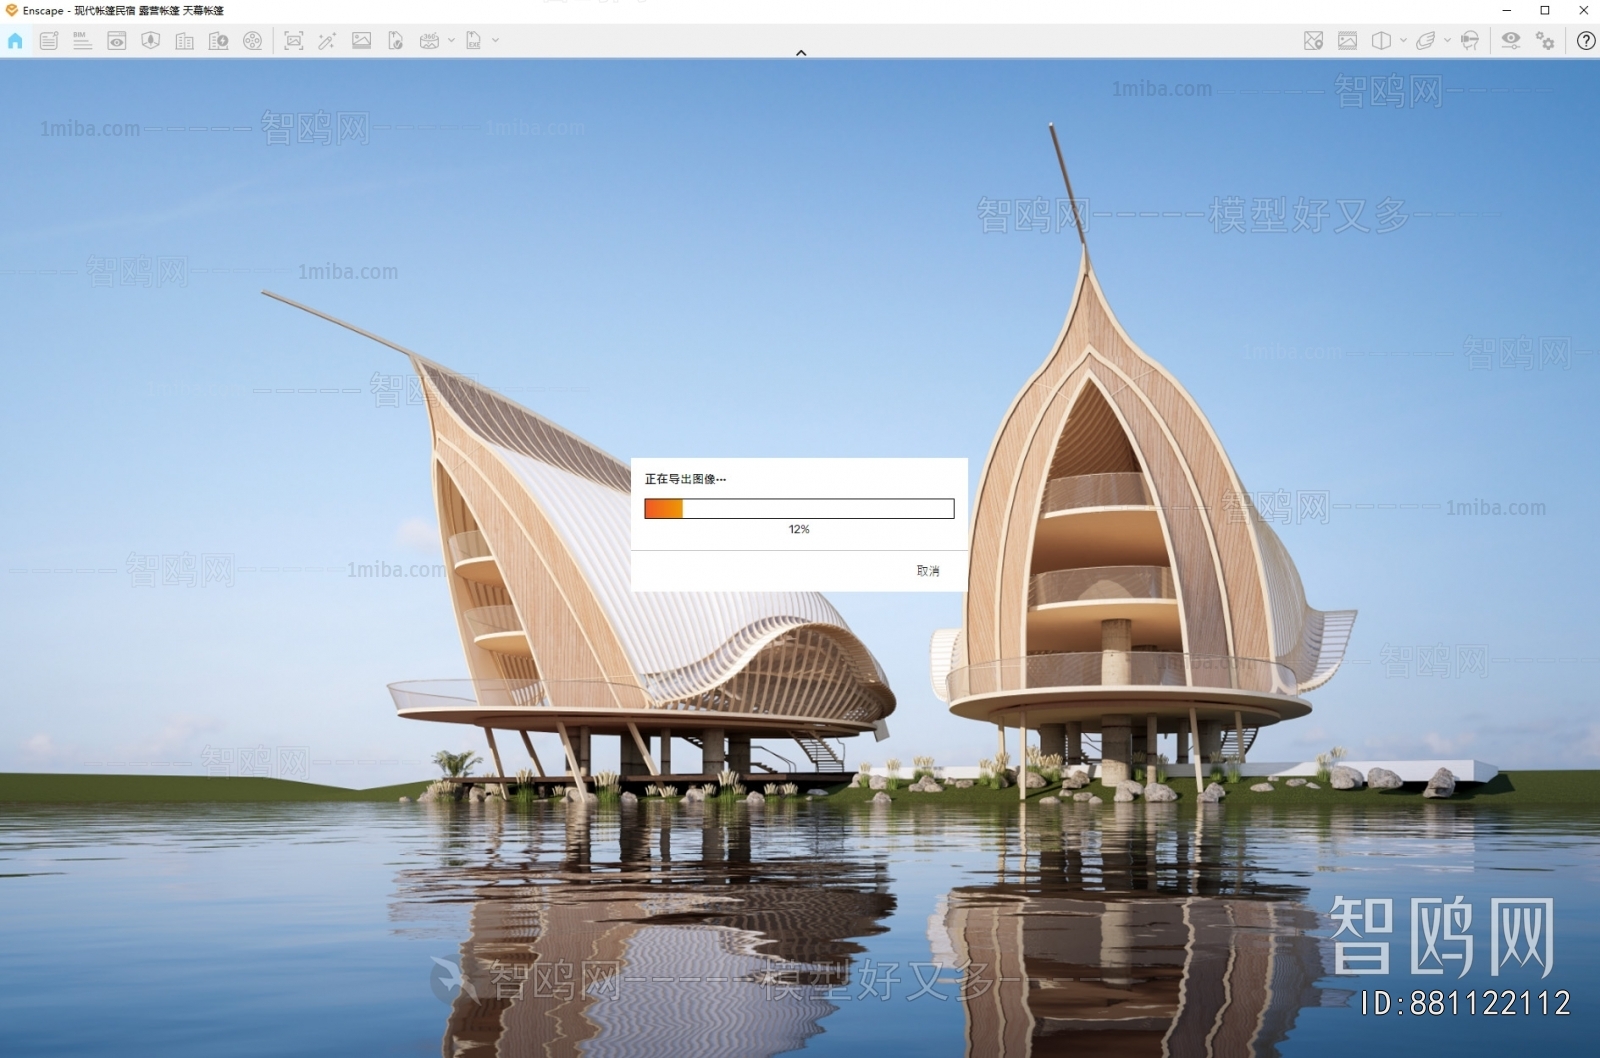This screenshot has height=1058, width=1600.
Task: Toggle the VR headset mode
Action: [x=1469, y=41]
